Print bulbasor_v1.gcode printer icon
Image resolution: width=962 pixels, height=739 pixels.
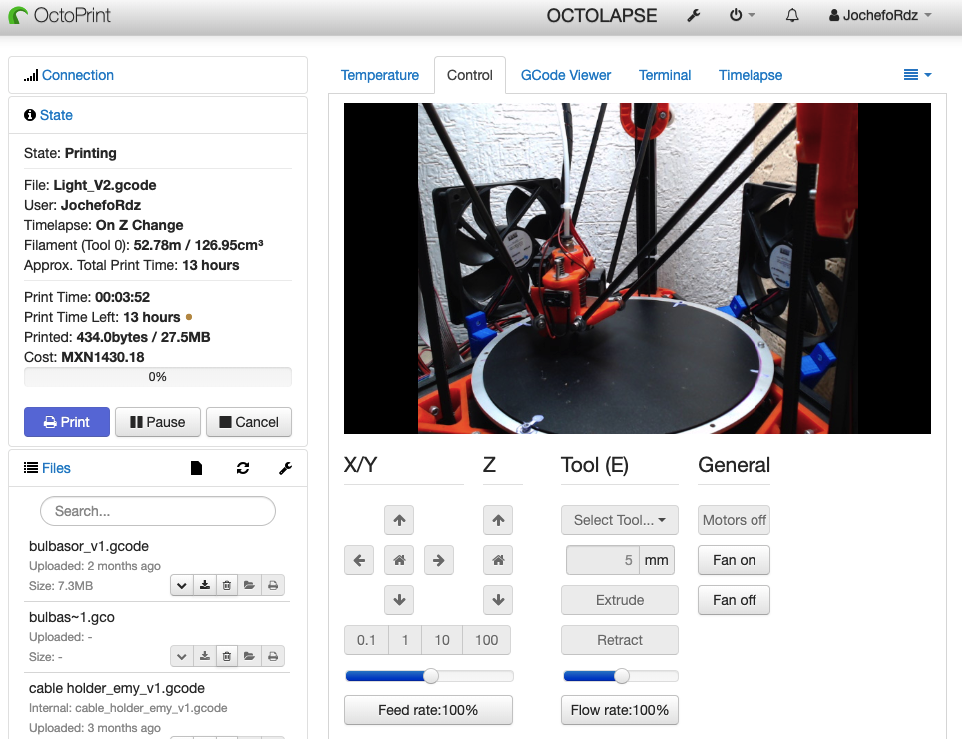(273, 586)
